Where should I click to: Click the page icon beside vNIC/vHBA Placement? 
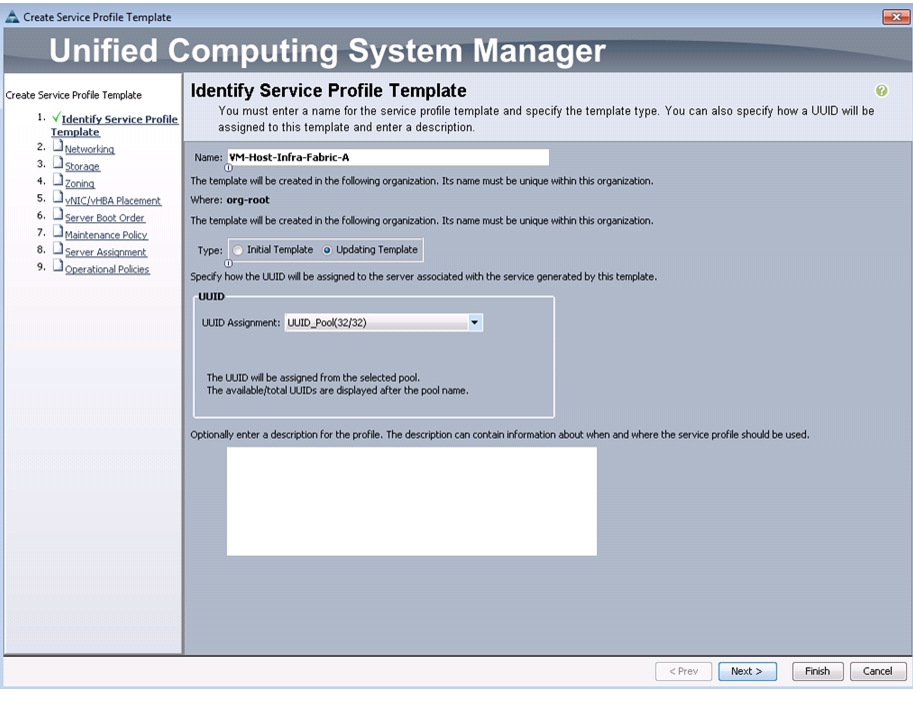(x=58, y=197)
